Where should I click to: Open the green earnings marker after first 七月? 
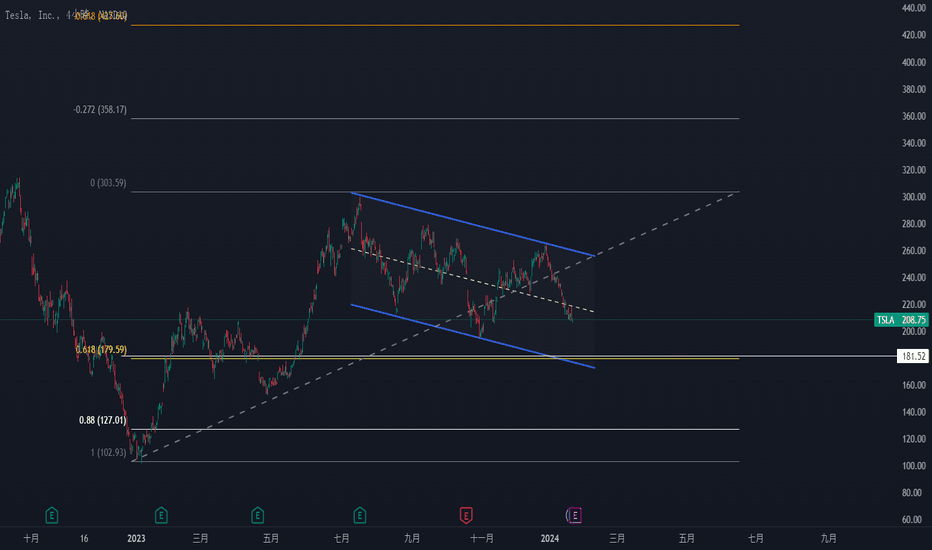(x=360, y=515)
